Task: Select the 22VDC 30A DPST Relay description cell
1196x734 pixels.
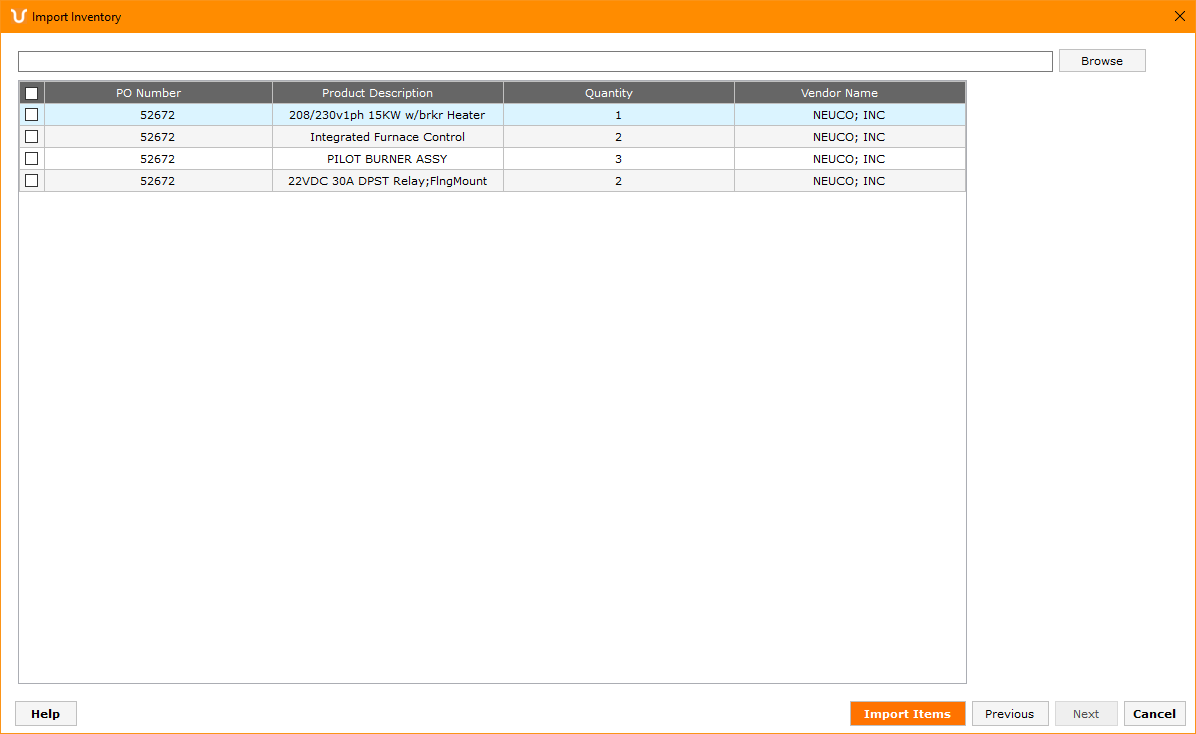Action: pos(387,181)
